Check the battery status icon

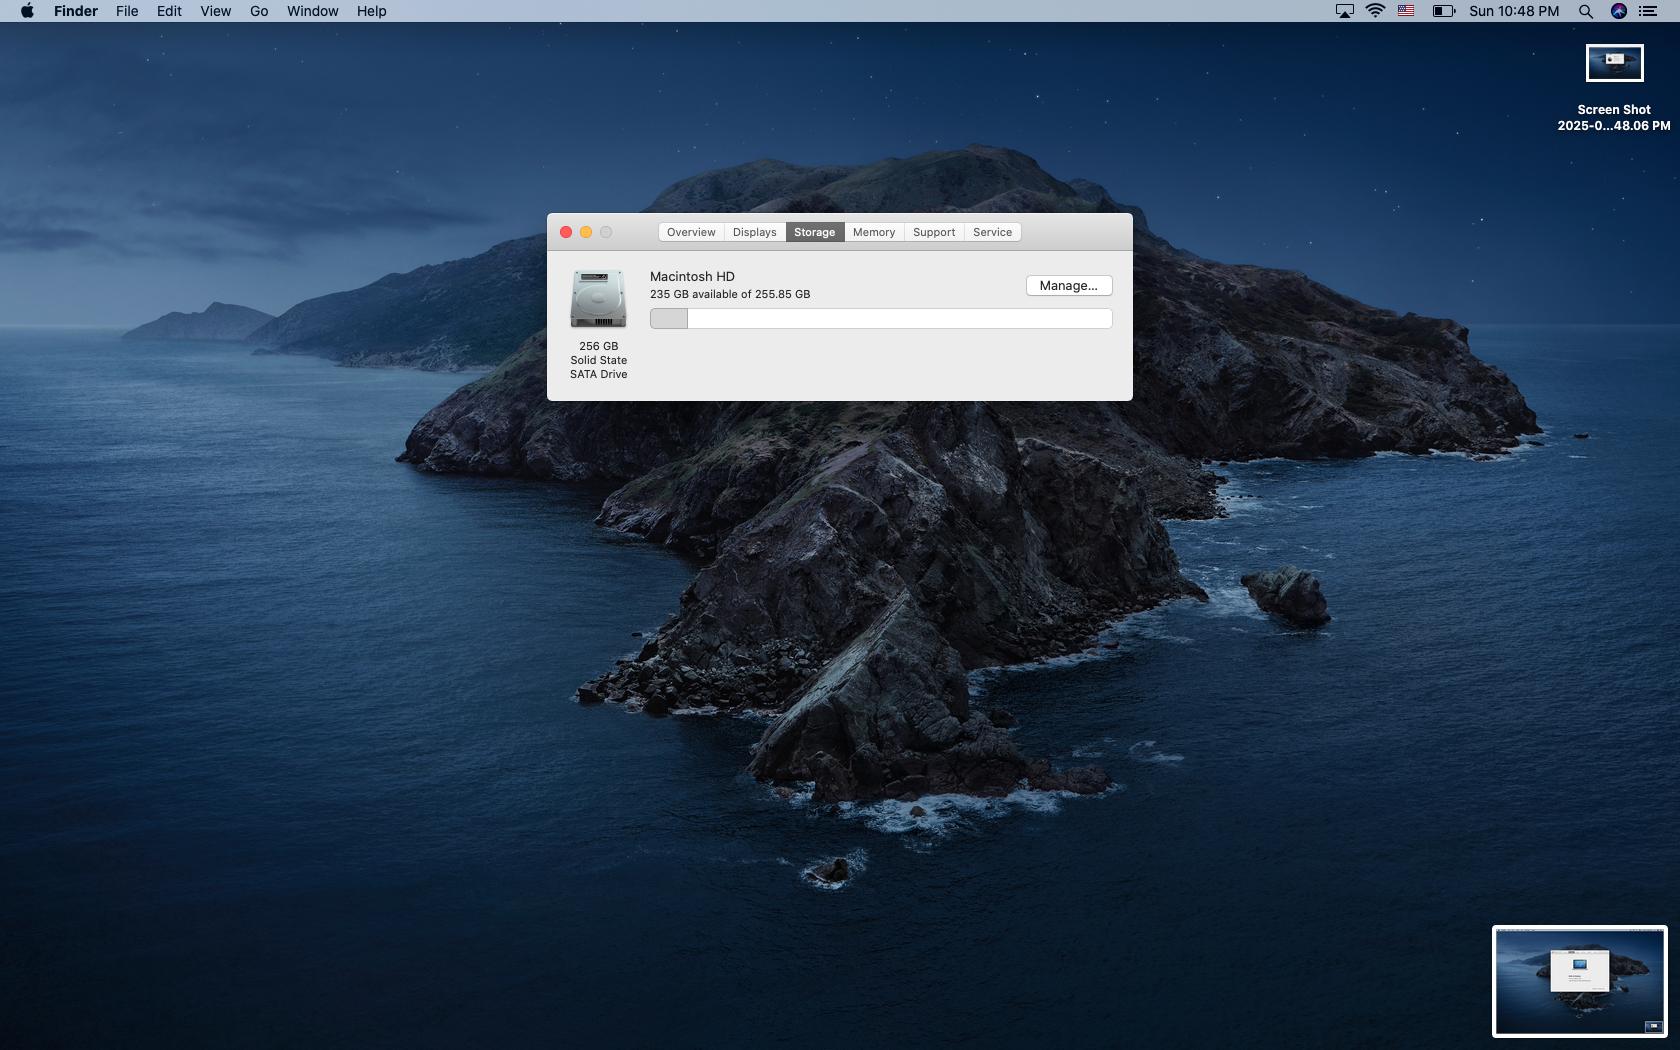(1443, 11)
